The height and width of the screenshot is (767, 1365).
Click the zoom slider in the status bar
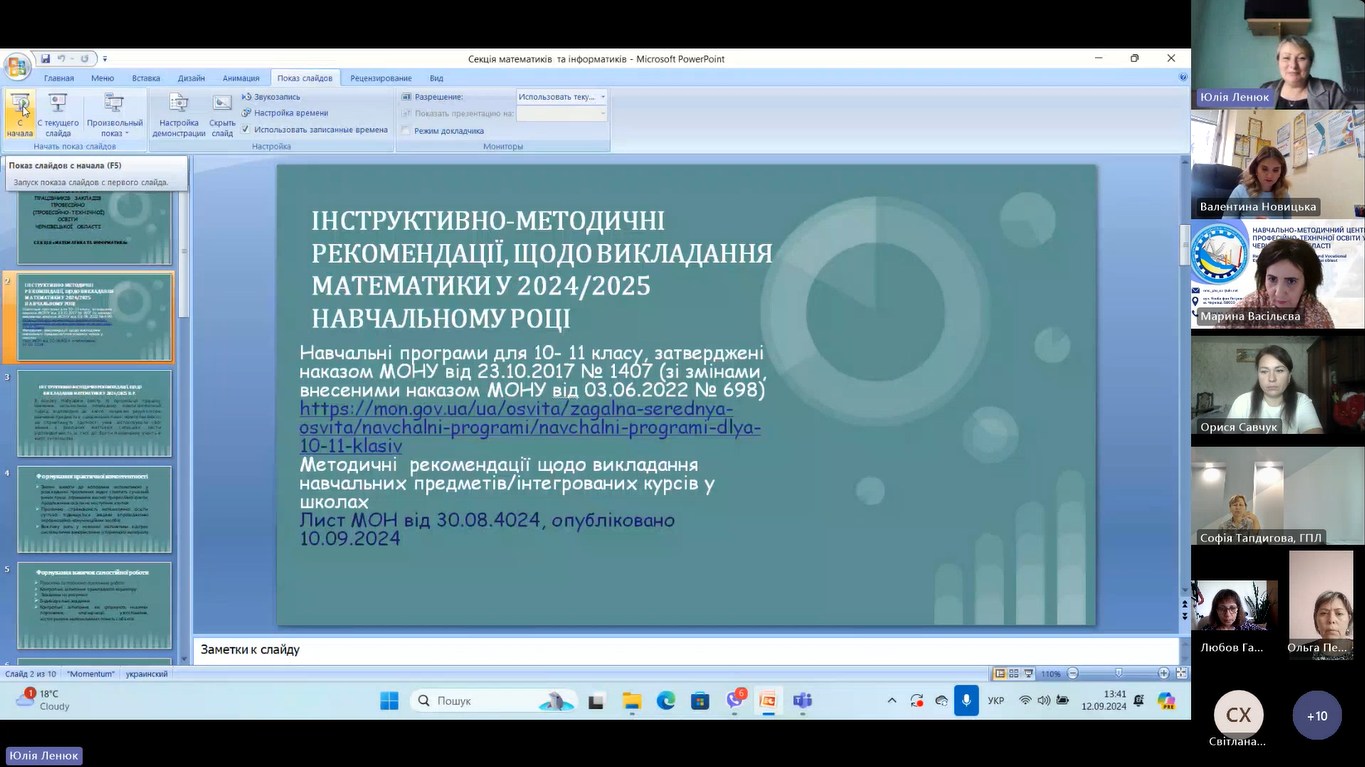[x=1118, y=674]
